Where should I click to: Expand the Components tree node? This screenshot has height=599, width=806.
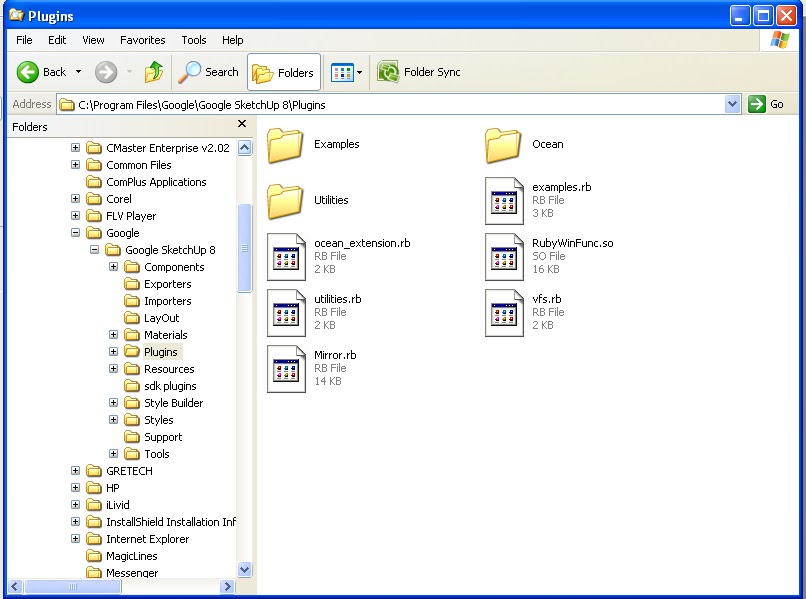pyautogui.click(x=114, y=266)
